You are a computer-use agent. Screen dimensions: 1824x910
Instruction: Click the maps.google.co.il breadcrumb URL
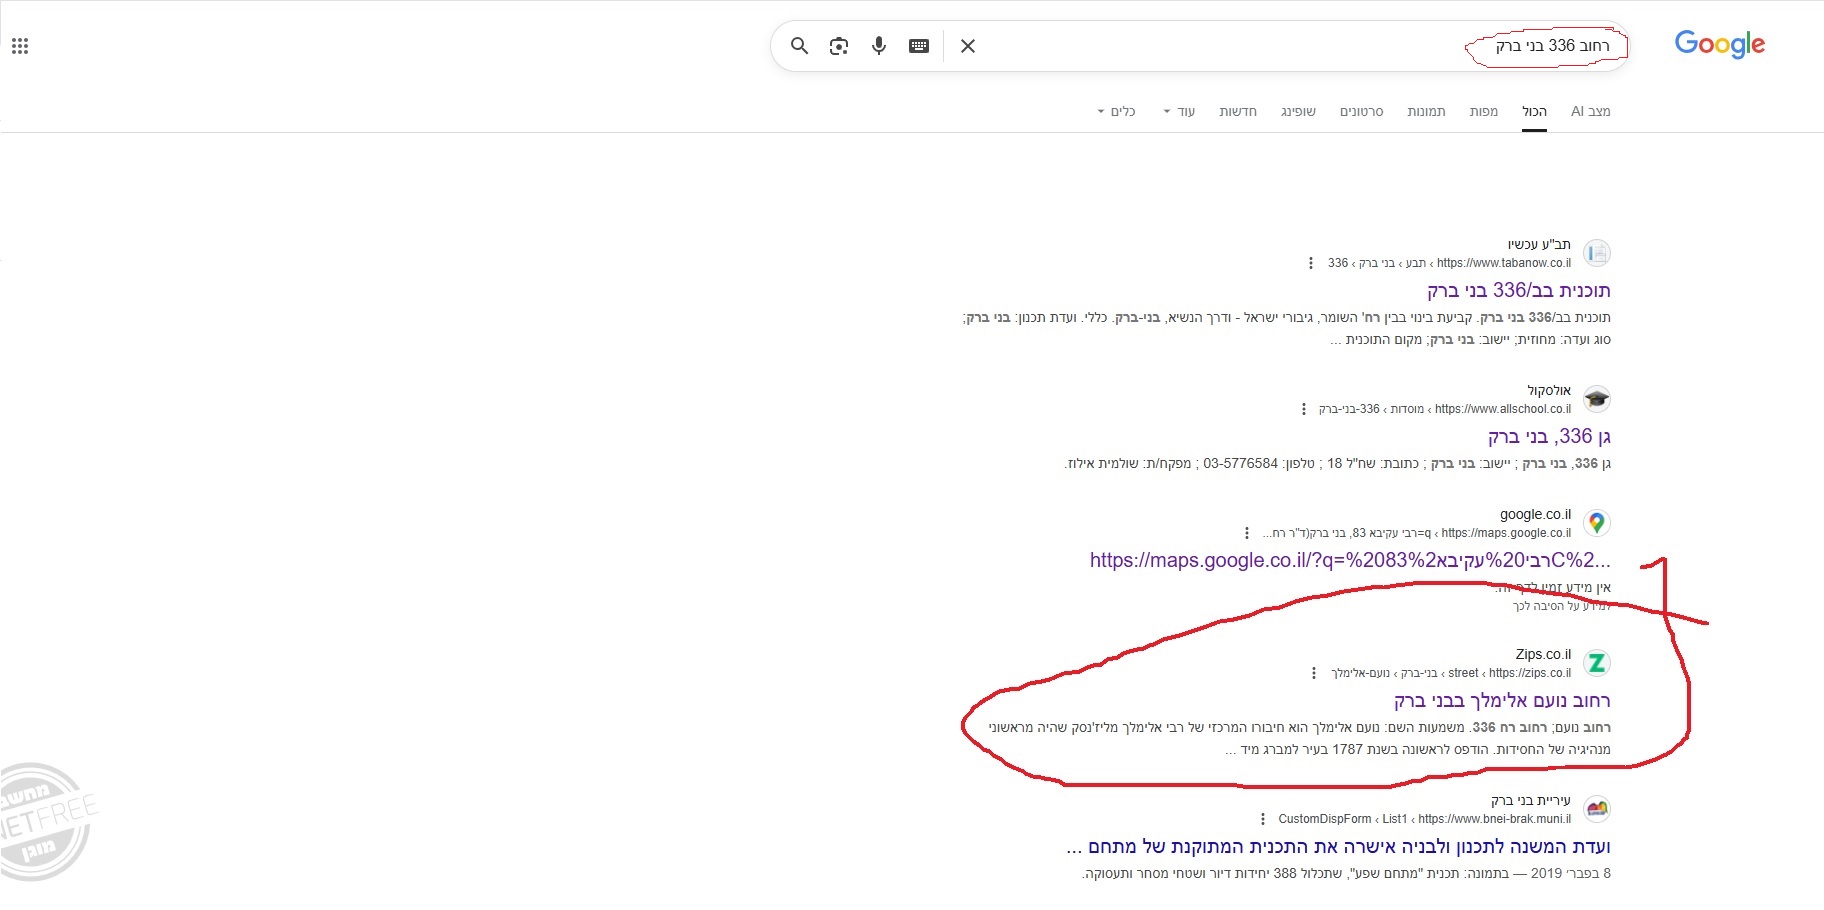coord(1417,533)
